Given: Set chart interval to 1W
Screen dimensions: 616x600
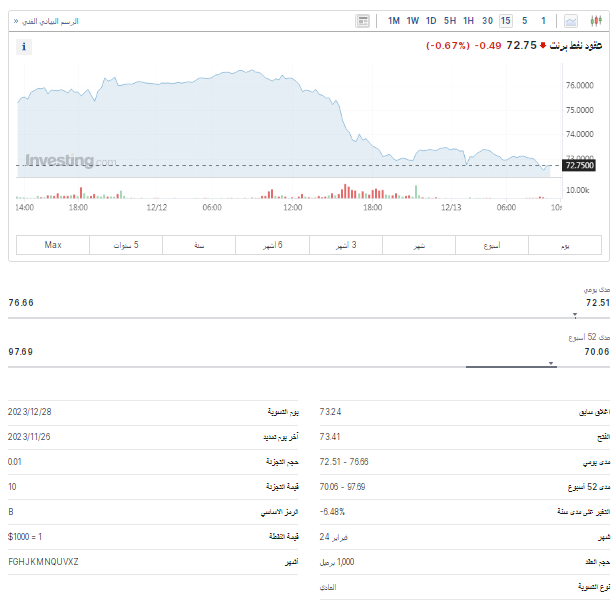Looking at the screenshot, I should coord(413,21).
